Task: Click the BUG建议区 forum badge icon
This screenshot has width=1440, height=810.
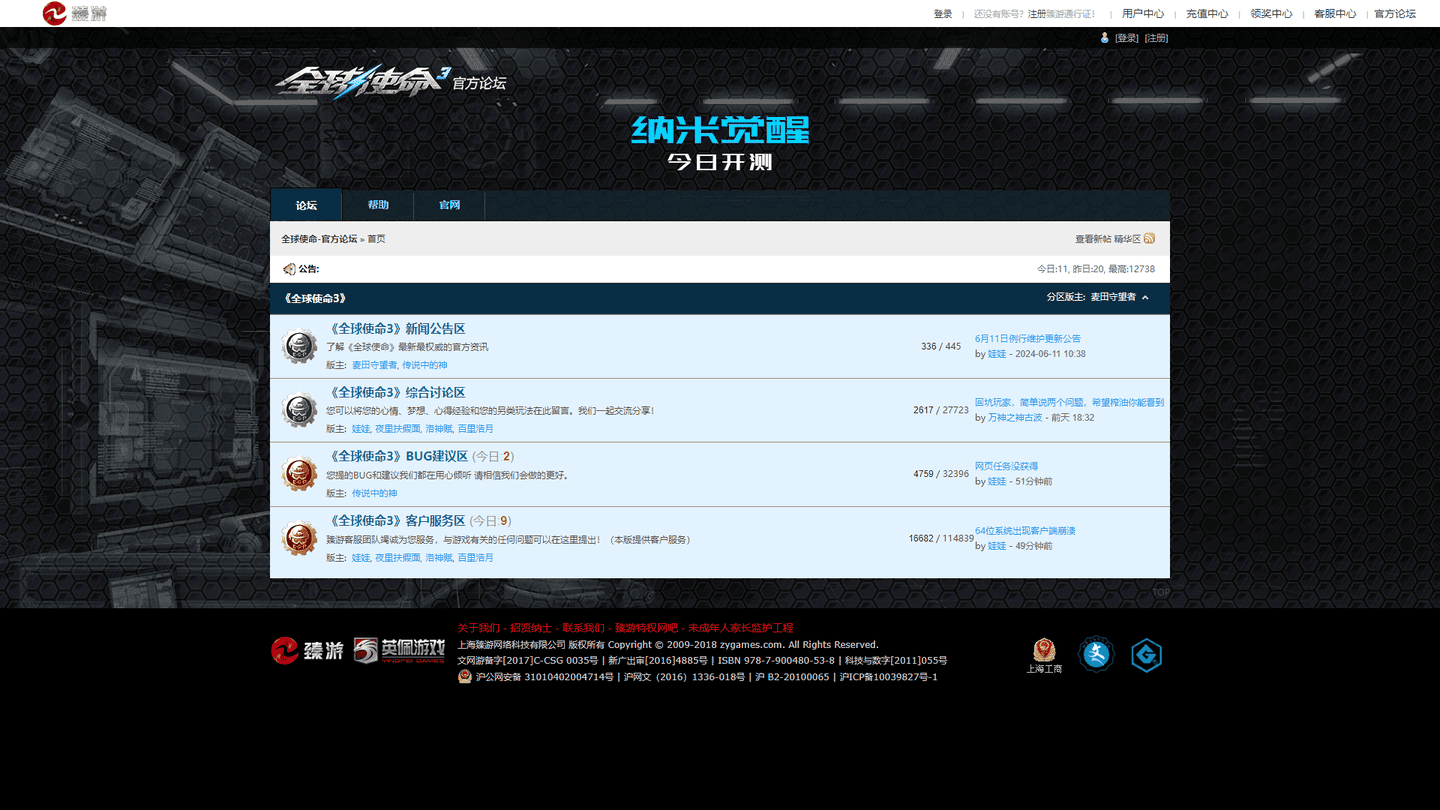Action: [x=299, y=474]
